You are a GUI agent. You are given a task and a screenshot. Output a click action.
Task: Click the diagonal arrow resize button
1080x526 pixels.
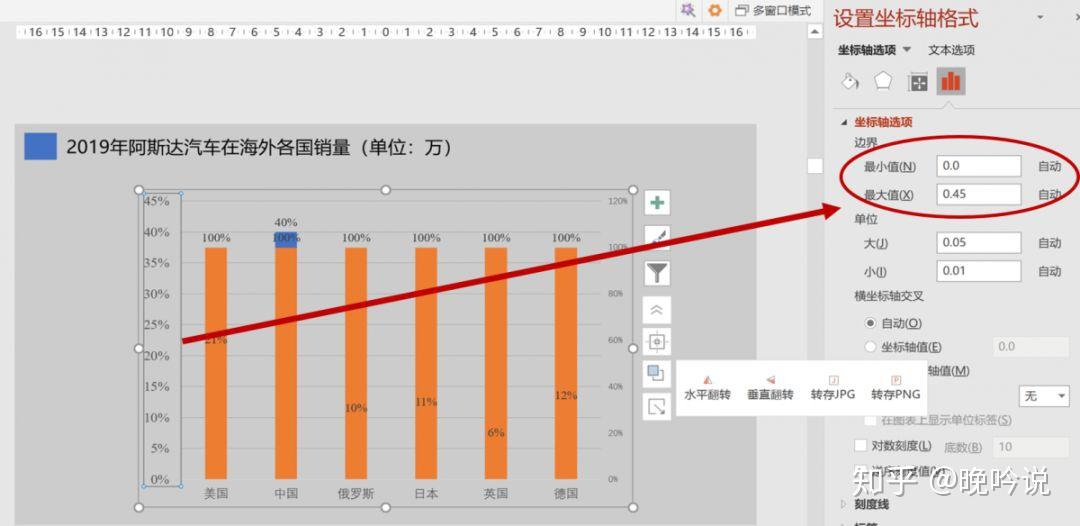pyautogui.click(x=656, y=407)
